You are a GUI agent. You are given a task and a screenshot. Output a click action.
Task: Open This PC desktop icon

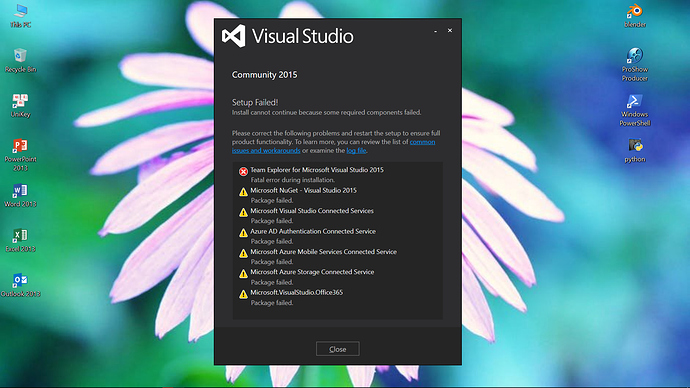click(x=20, y=15)
